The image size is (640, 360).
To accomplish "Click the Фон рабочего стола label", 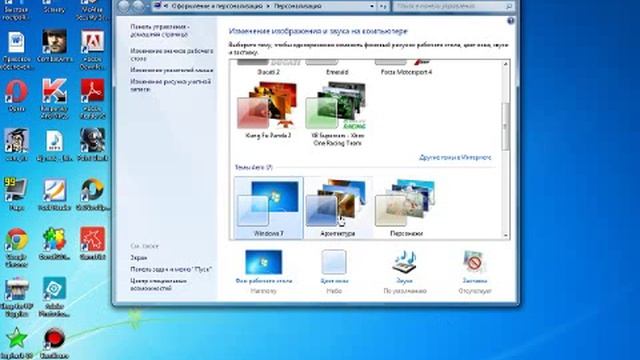I will 264,281.
